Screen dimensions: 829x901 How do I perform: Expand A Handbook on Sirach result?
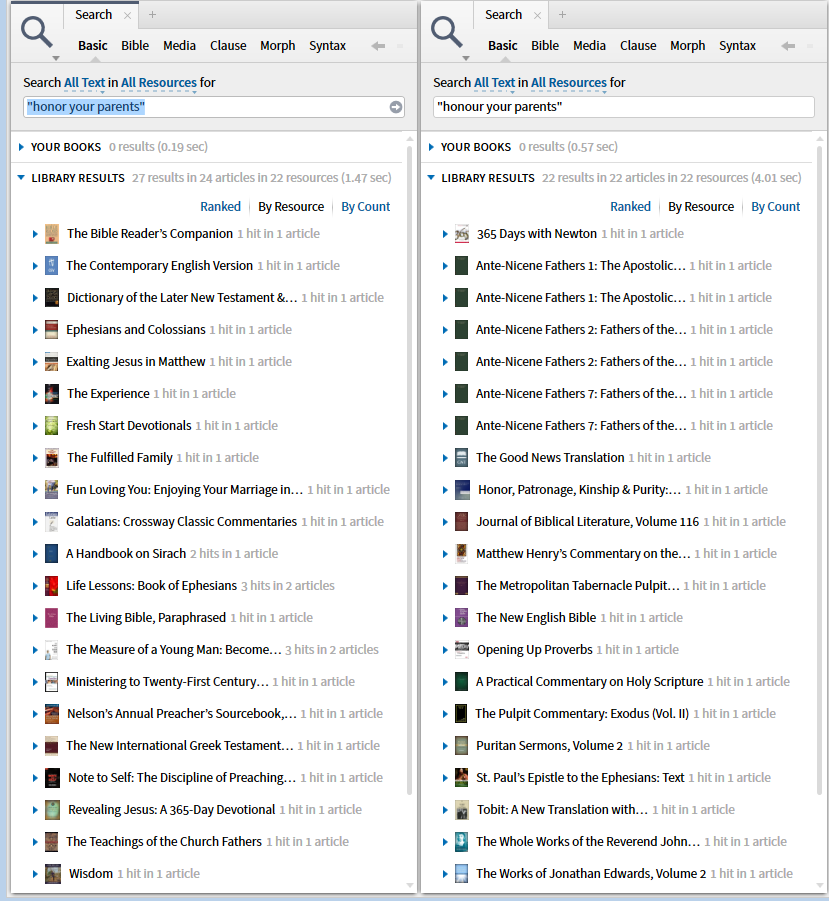point(35,554)
